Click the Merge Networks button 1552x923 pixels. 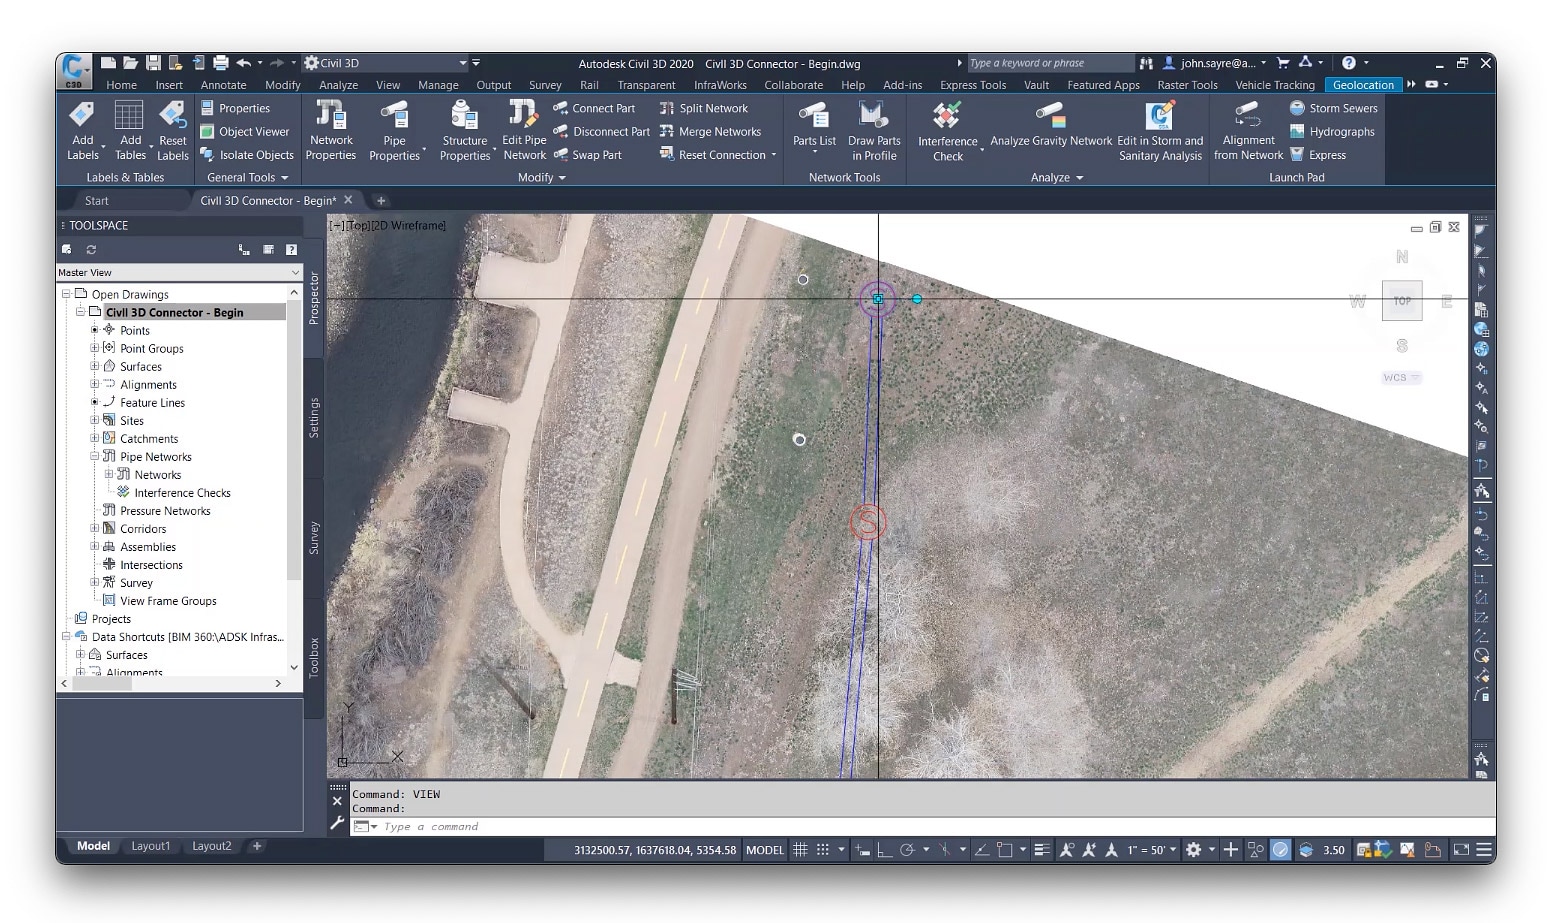point(711,131)
